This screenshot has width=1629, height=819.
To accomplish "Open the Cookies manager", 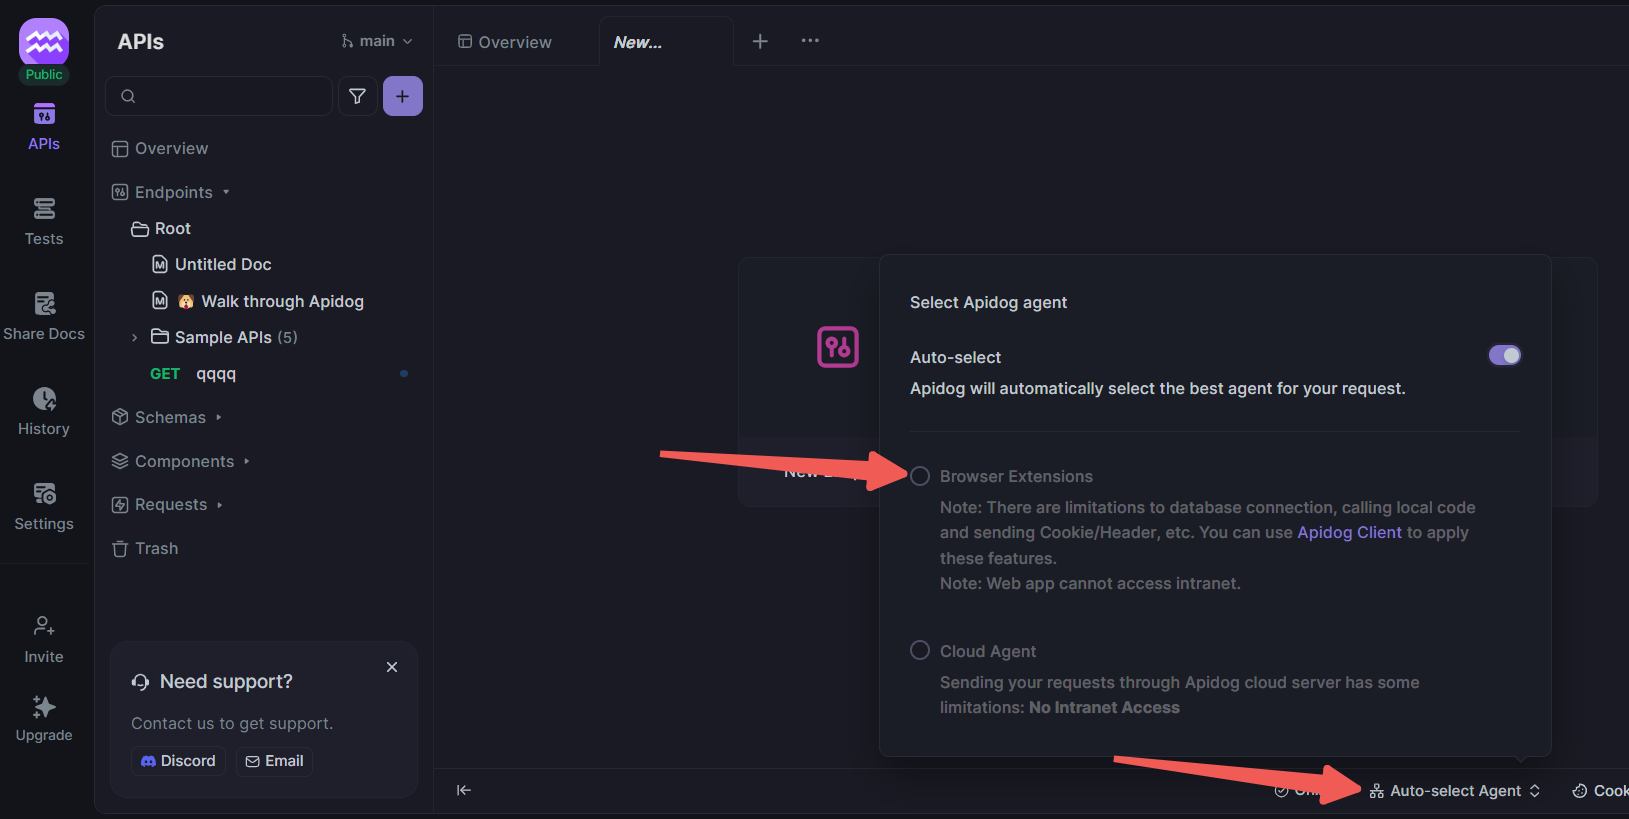I will pyautogui.click(x=1600, y=791).
